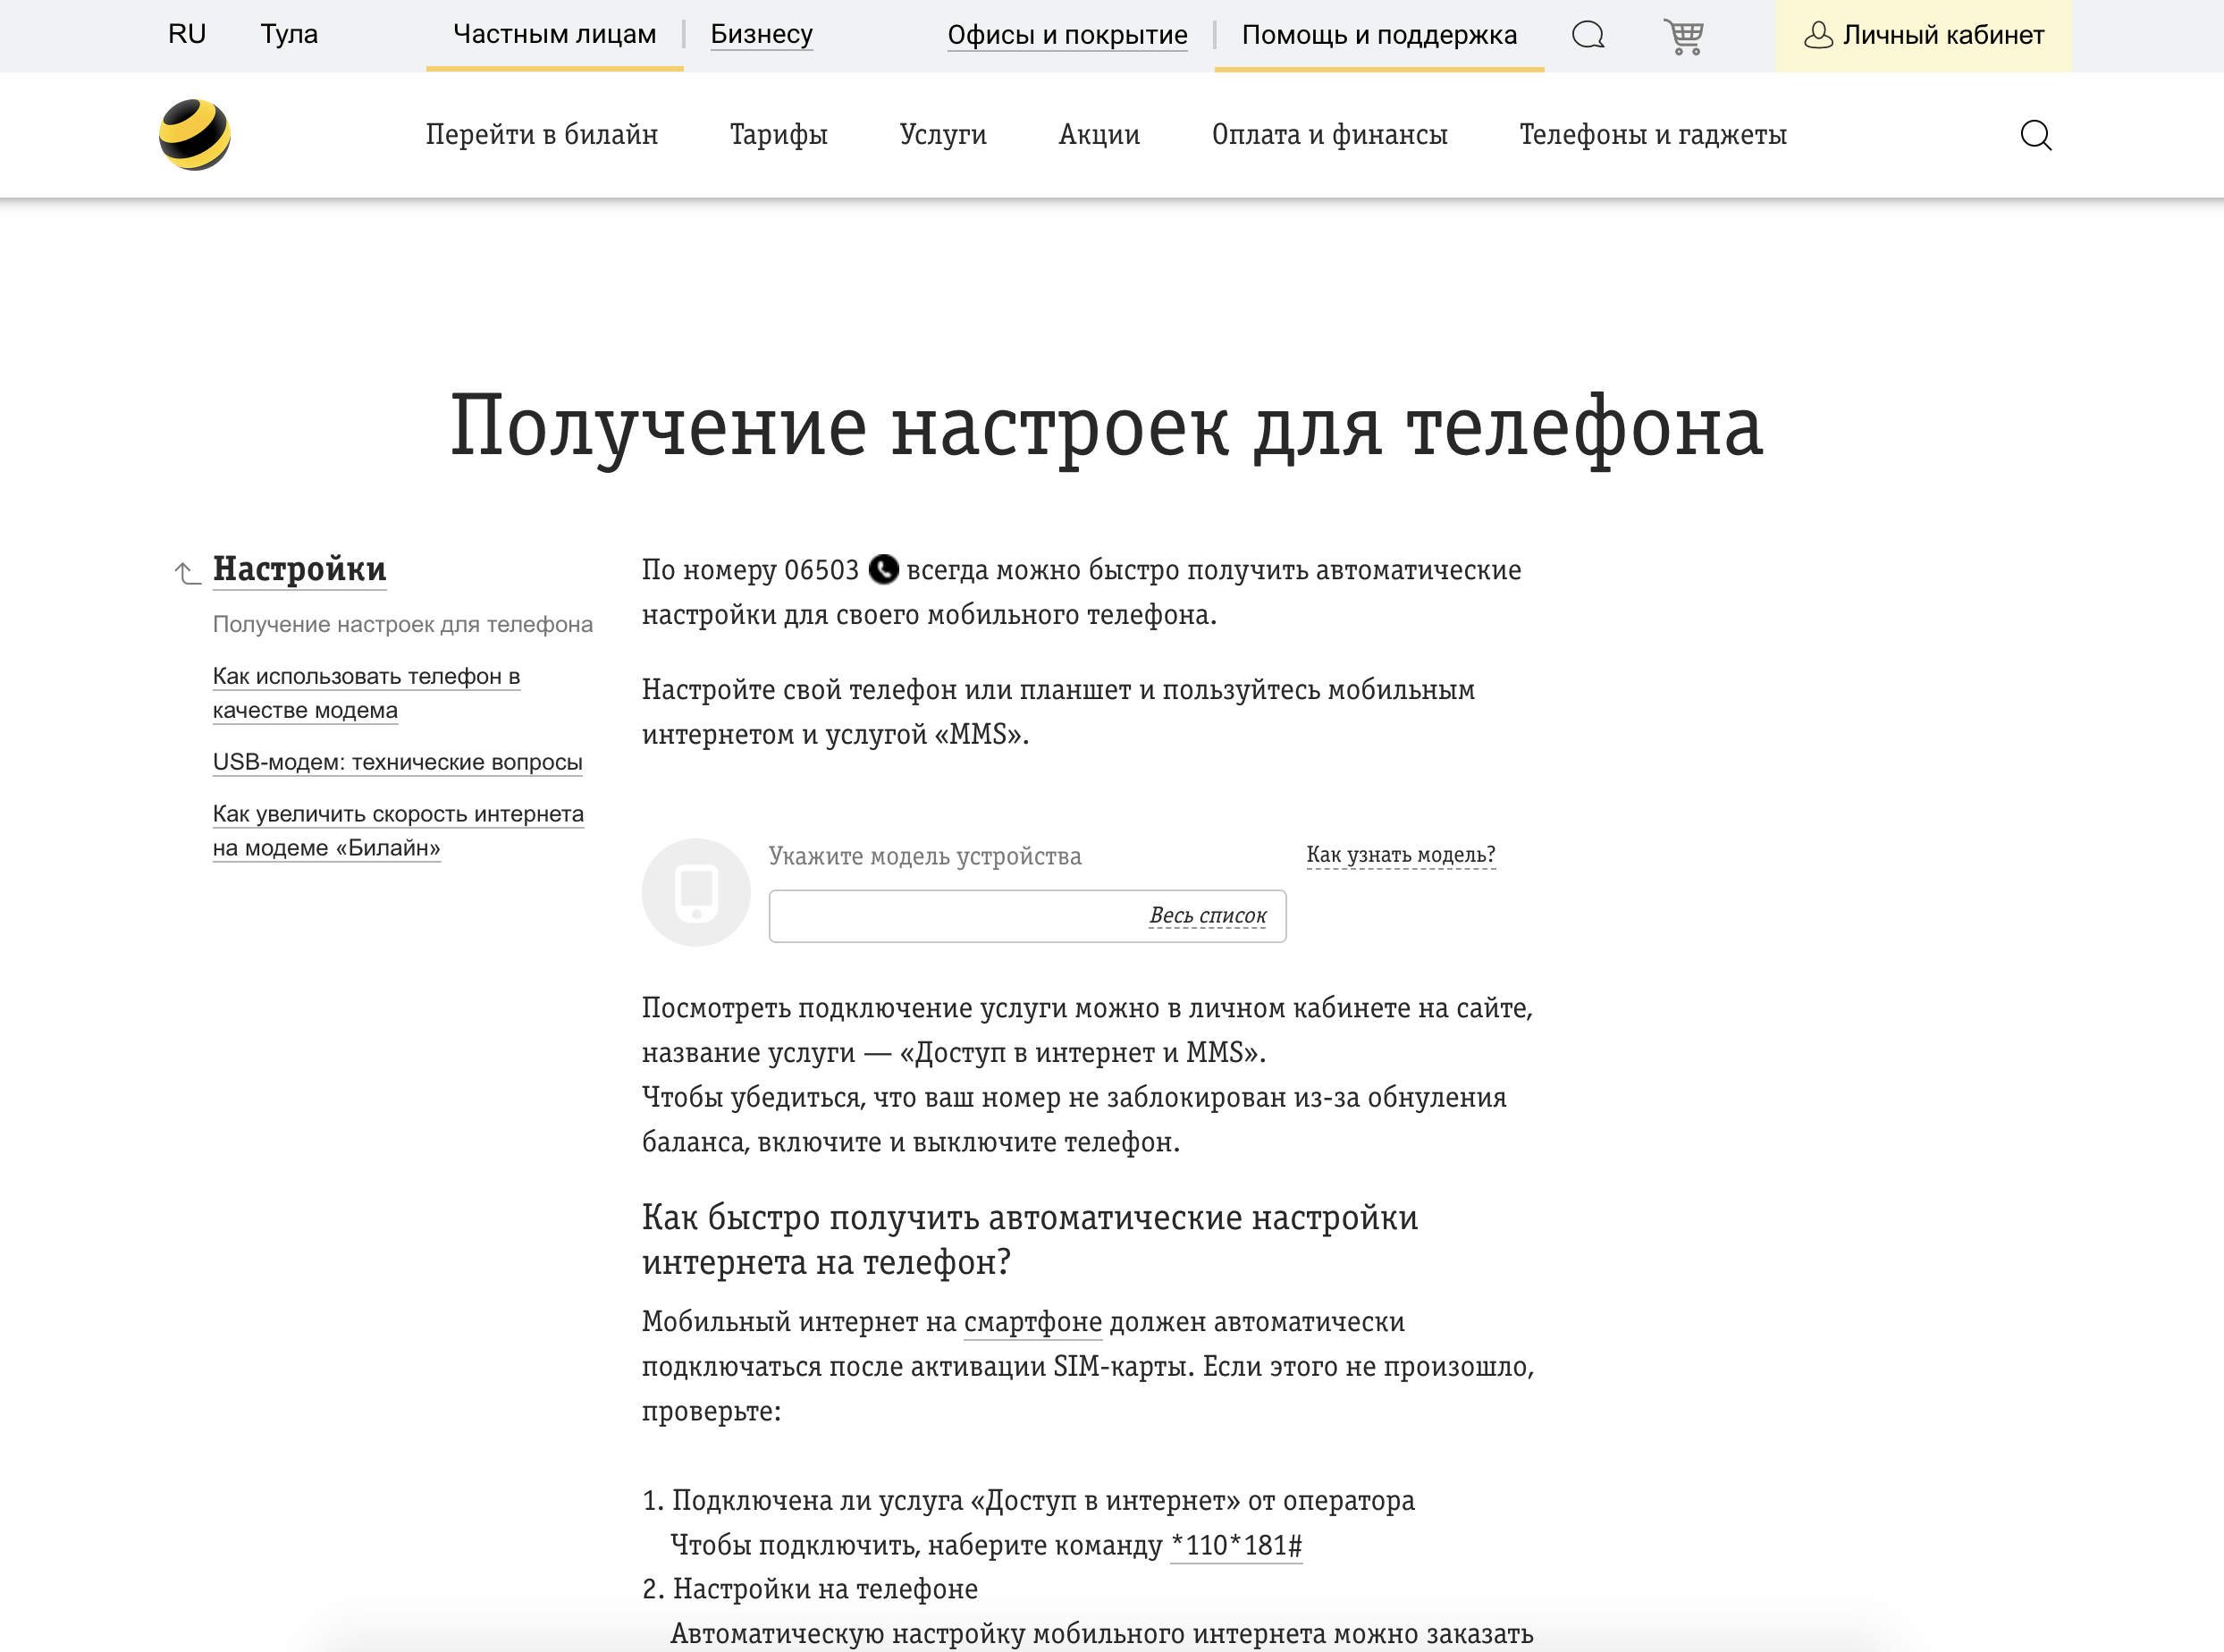The image size is (2224, 1652).
Task: Expand the Весь список device list
Action: click(1208, 915)
